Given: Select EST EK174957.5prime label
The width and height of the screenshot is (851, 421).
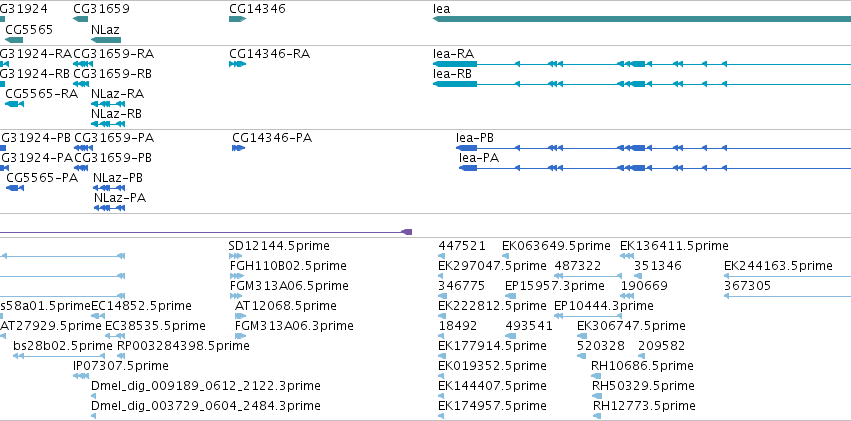Looking at the screenshot, I should point(492,406).
